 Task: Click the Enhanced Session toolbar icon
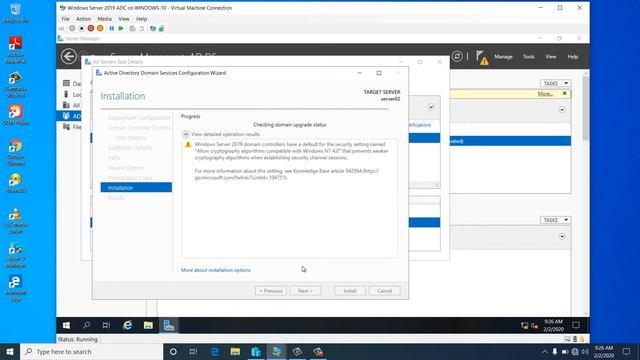153,29
